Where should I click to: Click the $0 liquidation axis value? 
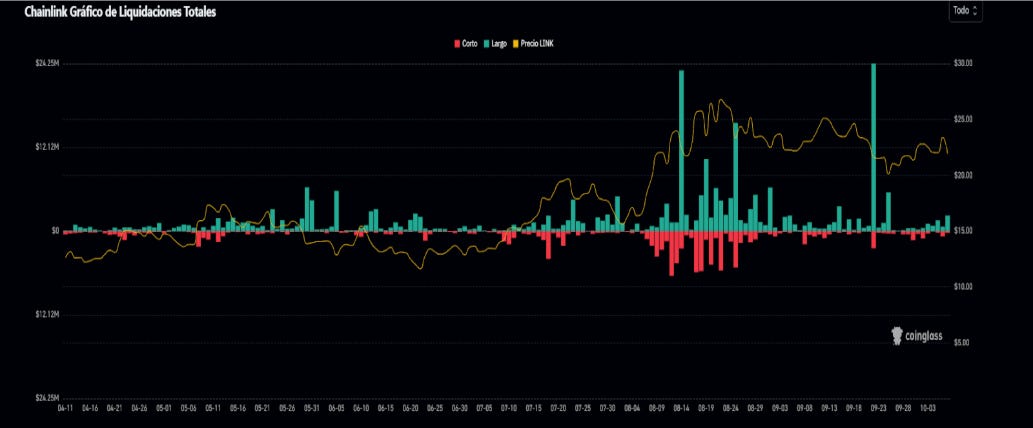pyautogui.click(x=55, y=230)
